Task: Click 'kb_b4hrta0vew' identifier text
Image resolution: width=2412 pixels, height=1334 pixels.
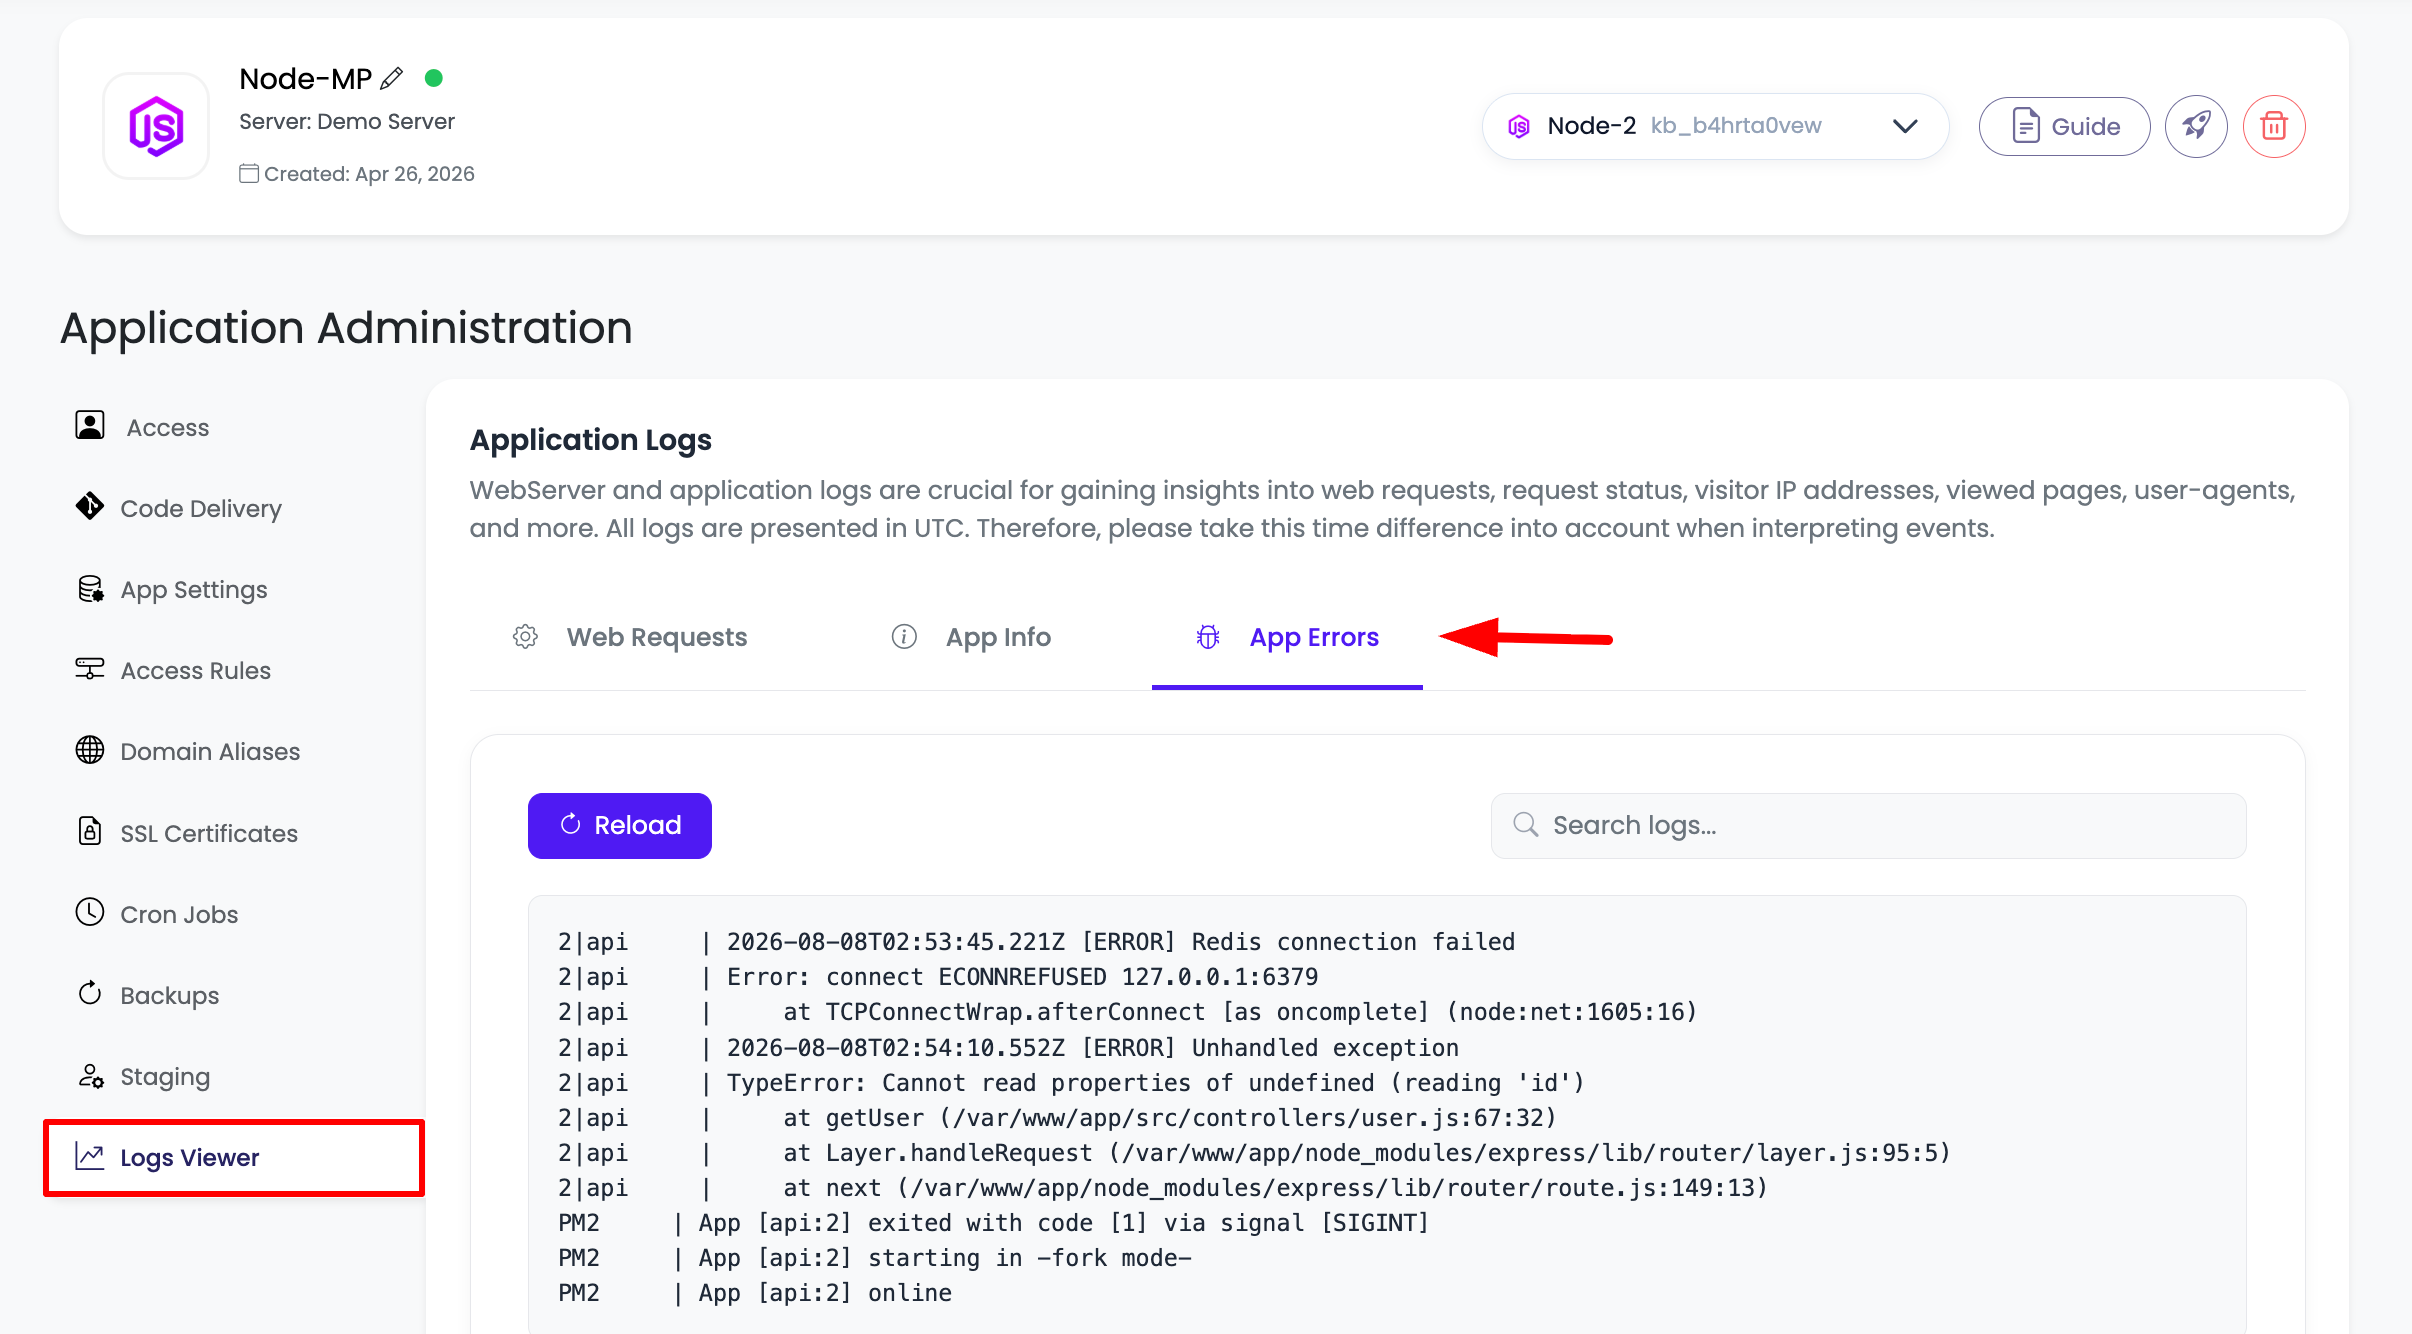Action: pos(1736,125)
